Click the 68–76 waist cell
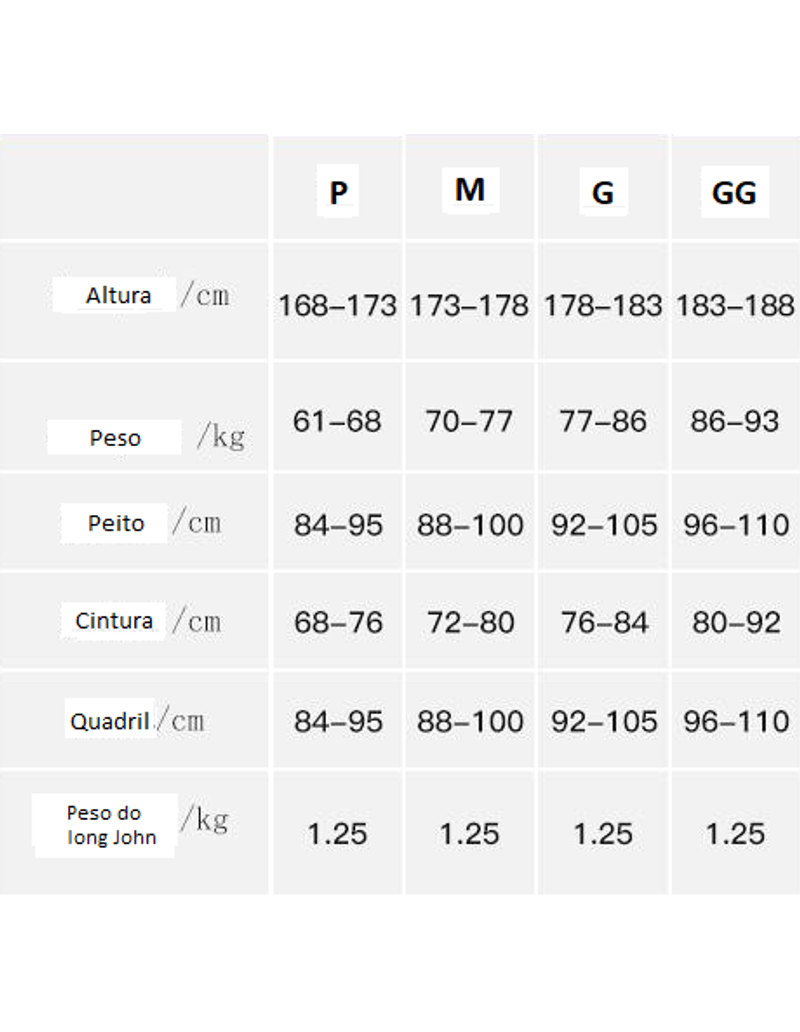 (338, 622)
